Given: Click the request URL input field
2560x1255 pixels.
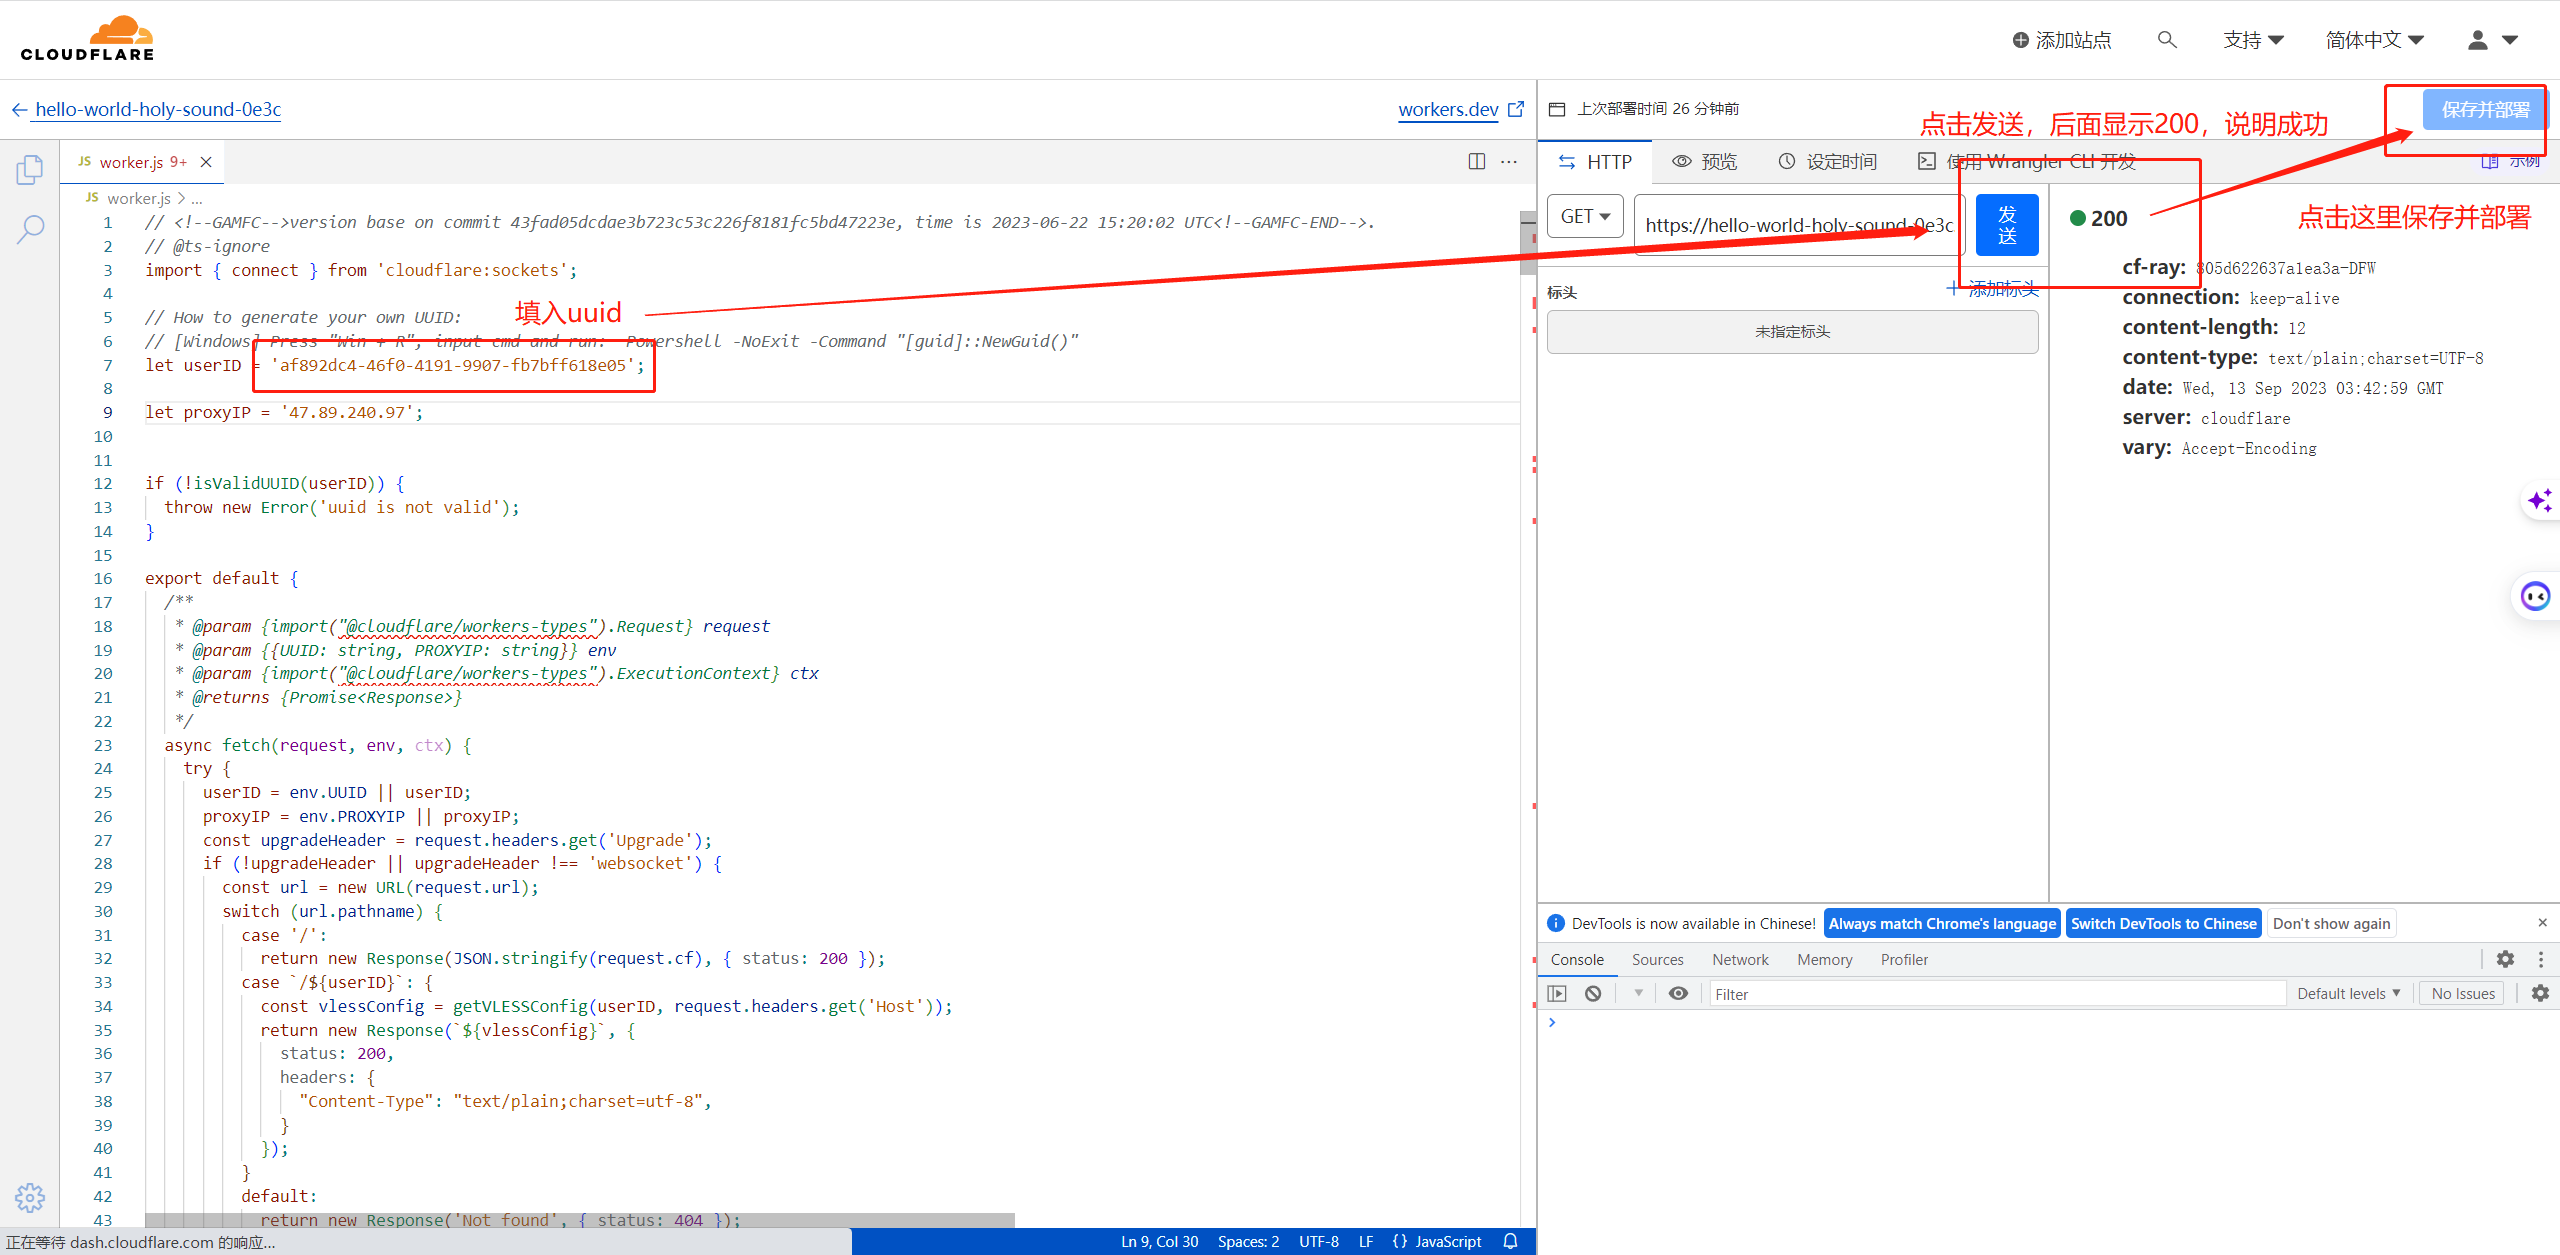Looking at the screenshot, I should coord(1799,225).
